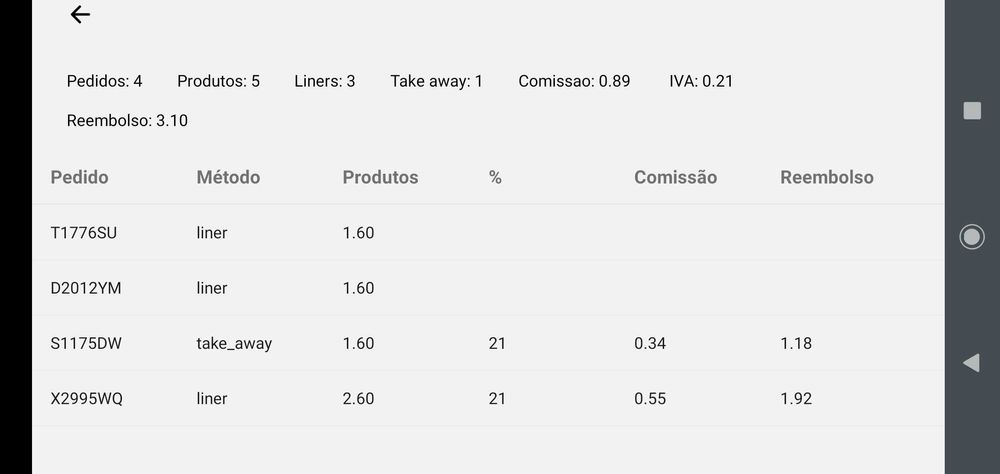Screen dimensions: 1000x474
Task: Open order S1175DW
Action: 86,343
